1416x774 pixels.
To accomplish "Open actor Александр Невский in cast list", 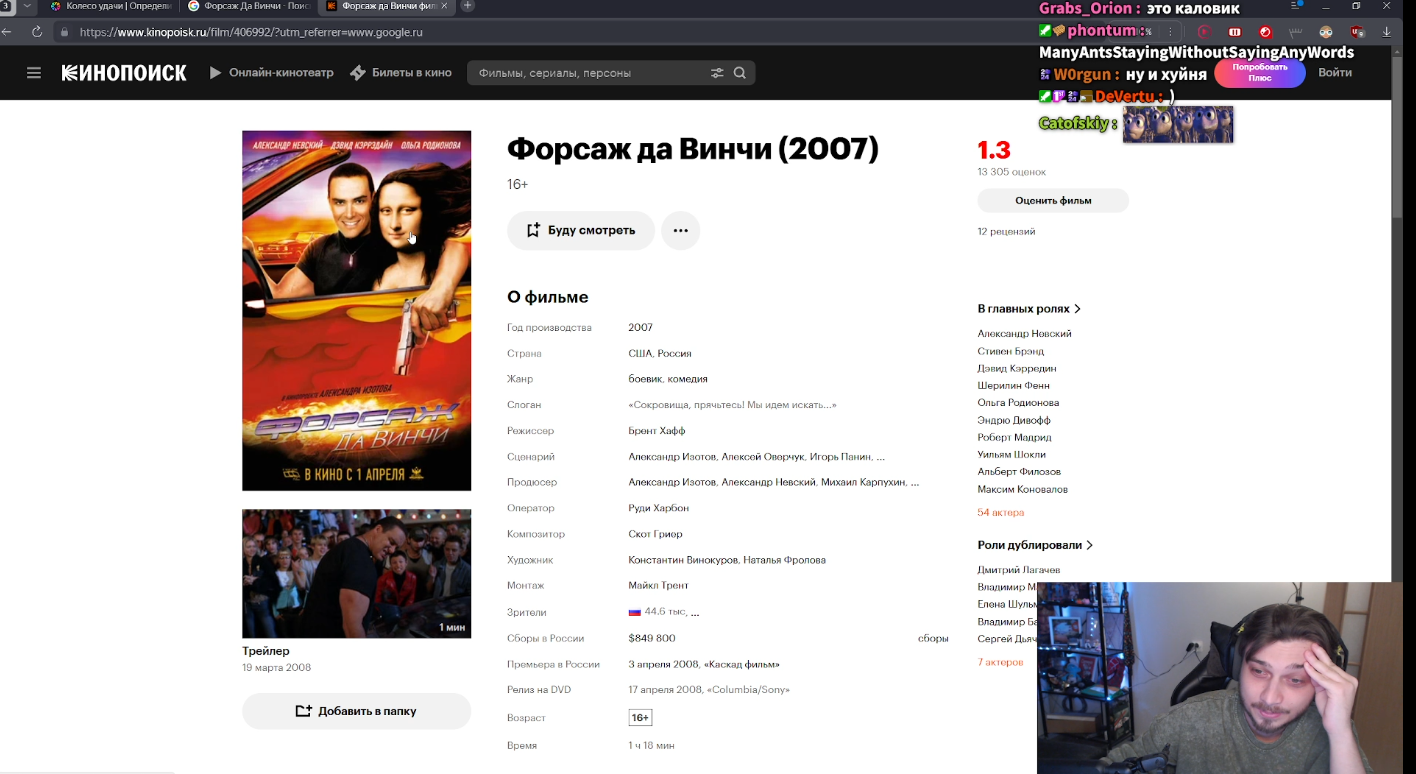I will click(1025, 333).
